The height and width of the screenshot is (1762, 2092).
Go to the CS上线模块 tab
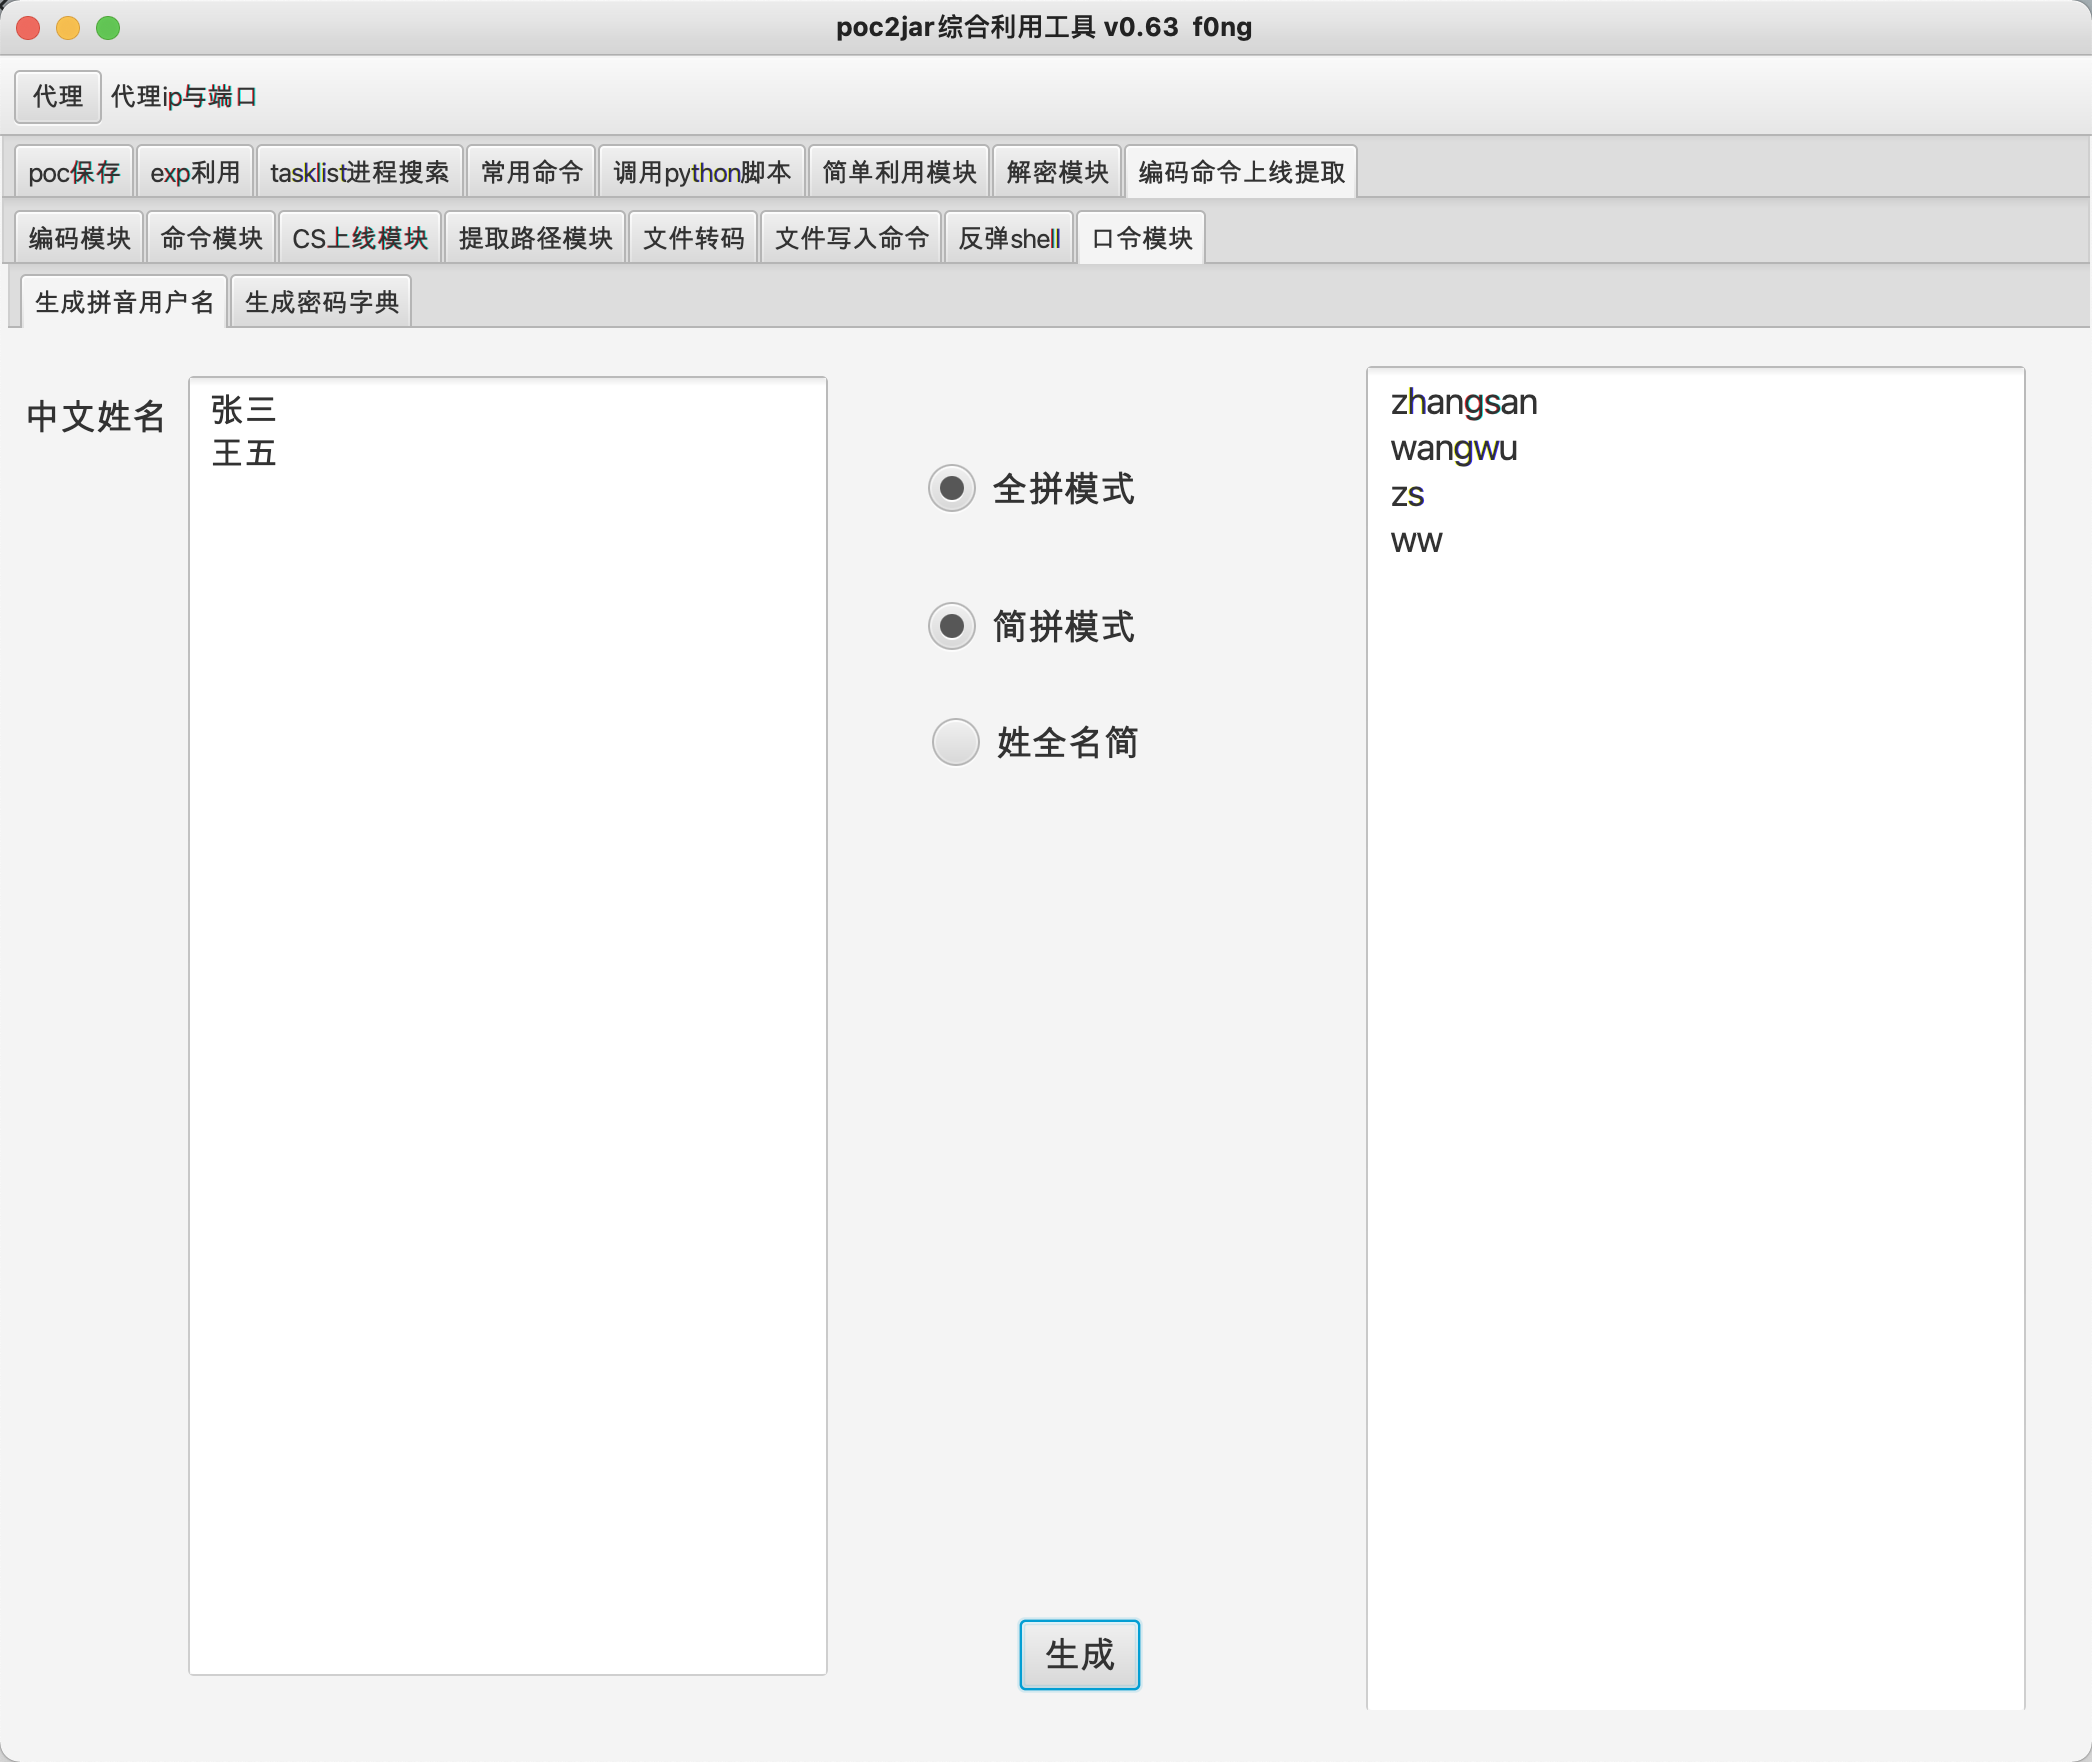pos(360,239)
